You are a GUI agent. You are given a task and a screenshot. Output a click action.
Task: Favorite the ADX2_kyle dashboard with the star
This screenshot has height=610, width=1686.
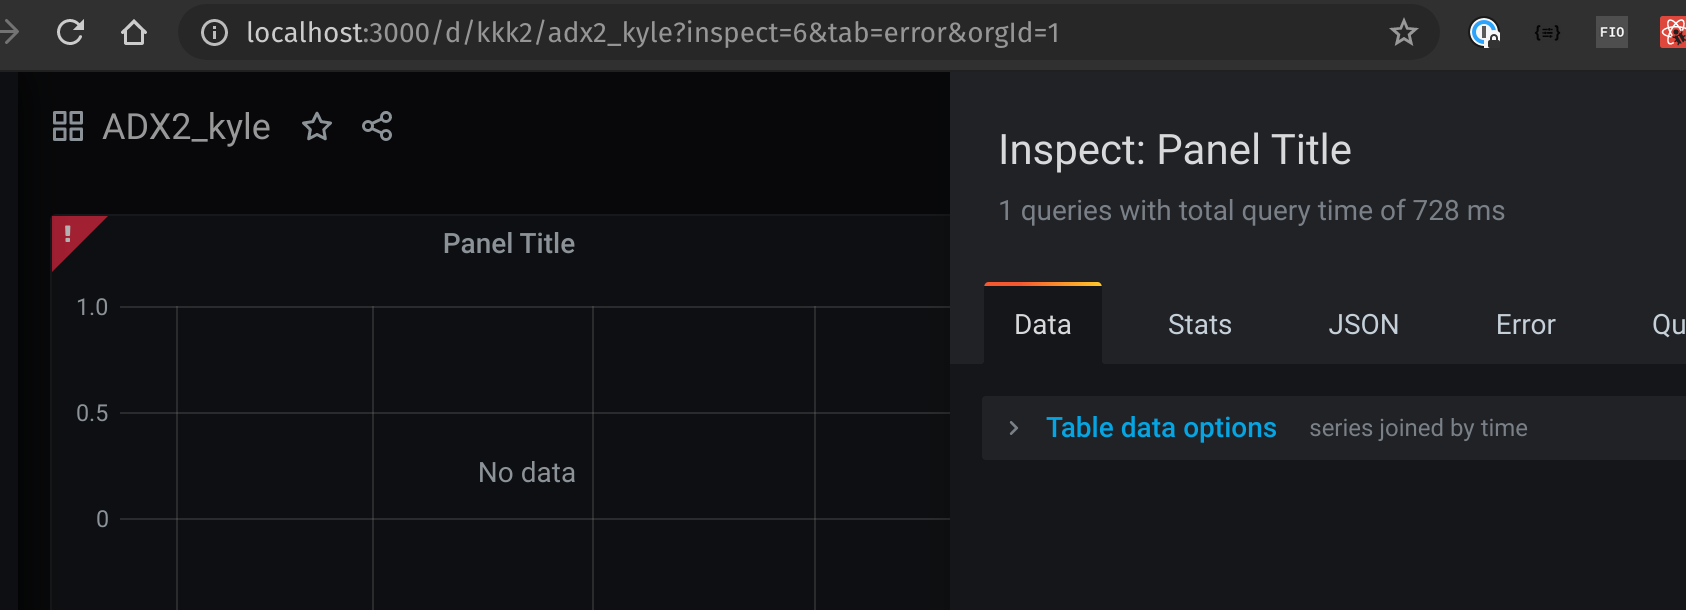[317, 127]
